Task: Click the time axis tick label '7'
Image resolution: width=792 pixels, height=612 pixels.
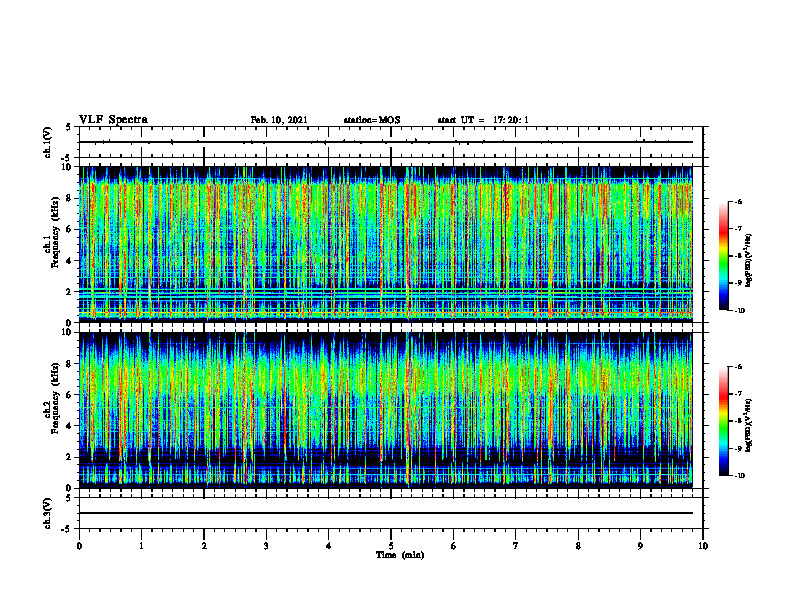Action: (x=516, y=546)
